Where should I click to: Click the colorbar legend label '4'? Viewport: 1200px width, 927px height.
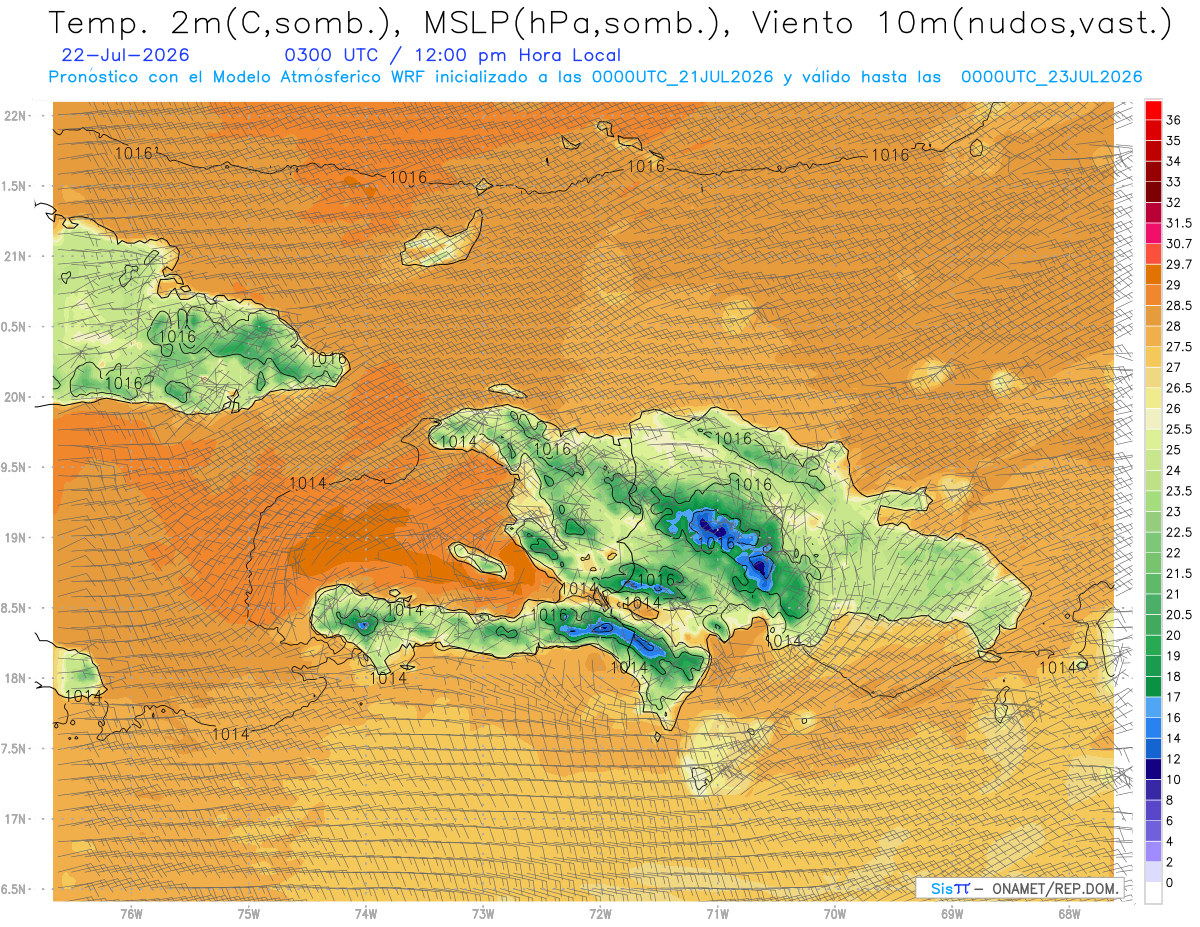[x=1171, y=841]
